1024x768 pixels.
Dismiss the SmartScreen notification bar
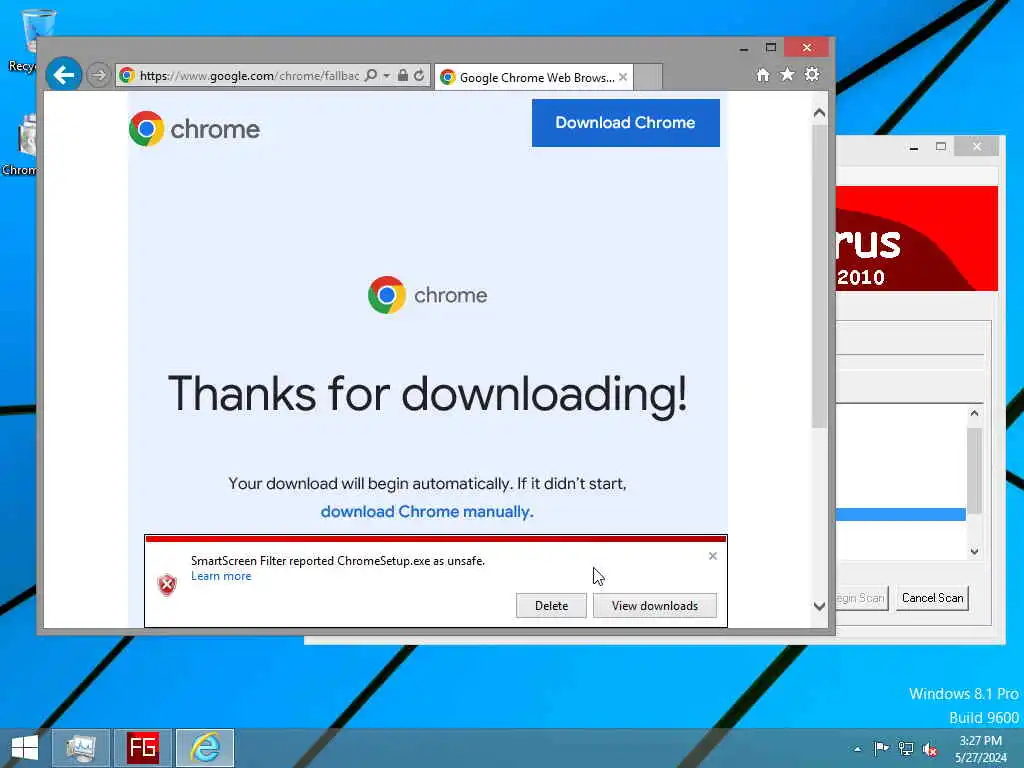pyautogui.click(x=712, y=556)
